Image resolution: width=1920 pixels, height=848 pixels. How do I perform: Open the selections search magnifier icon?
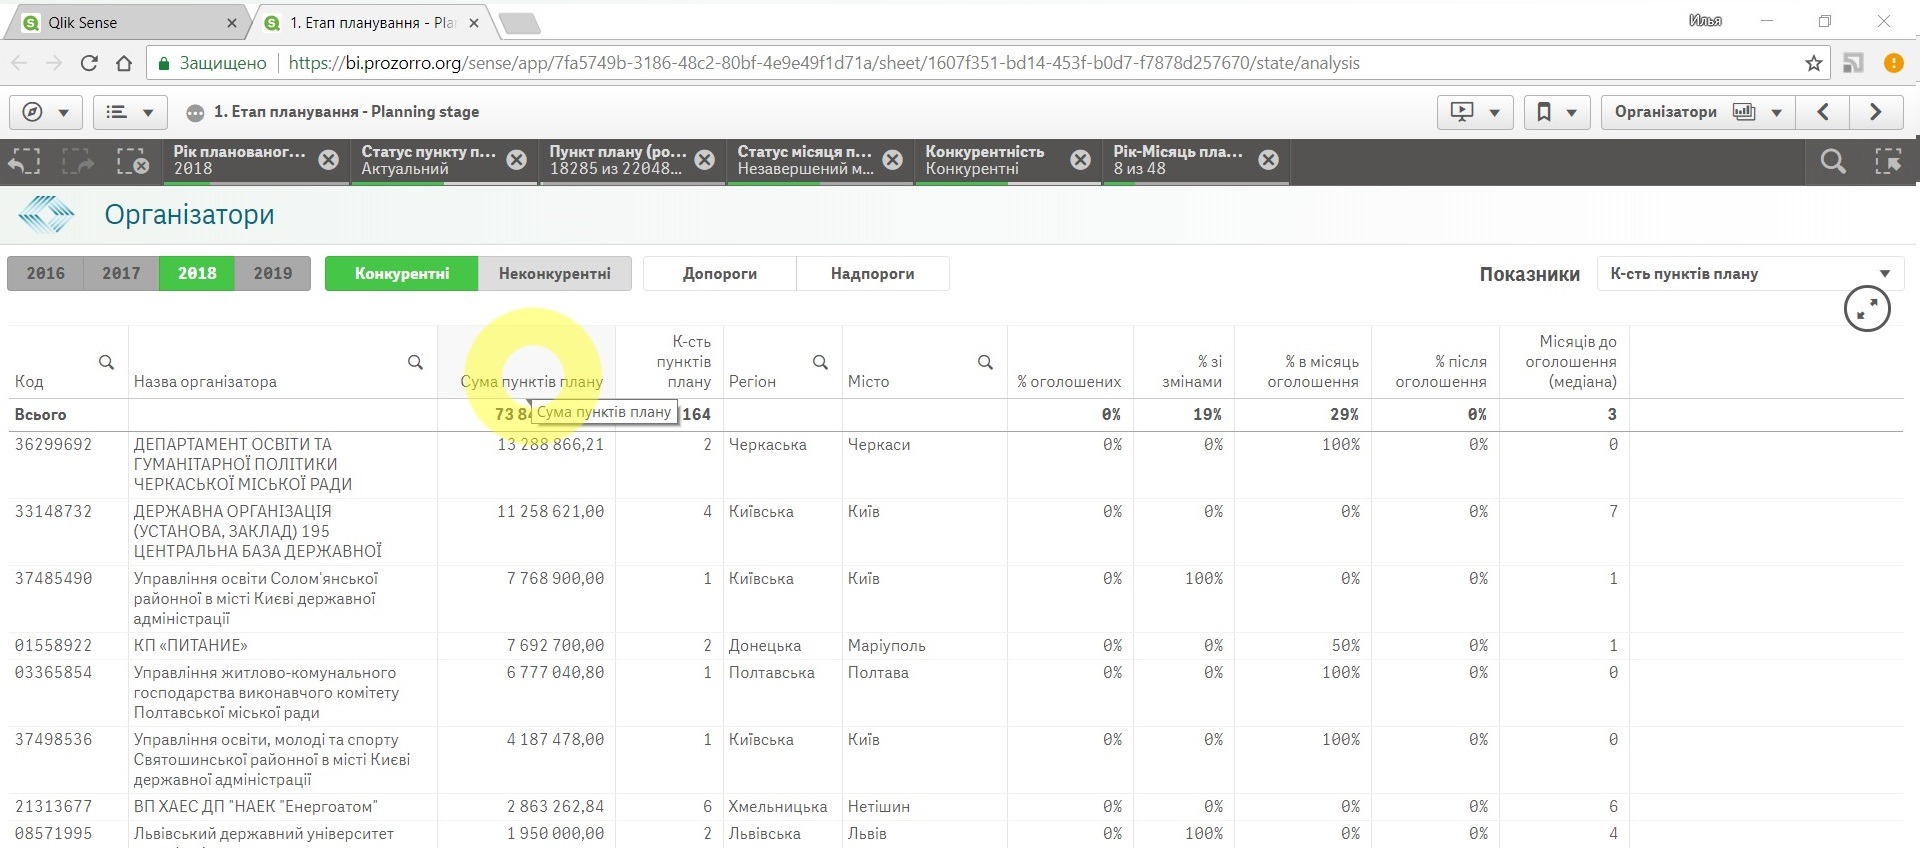(1832, 161)
